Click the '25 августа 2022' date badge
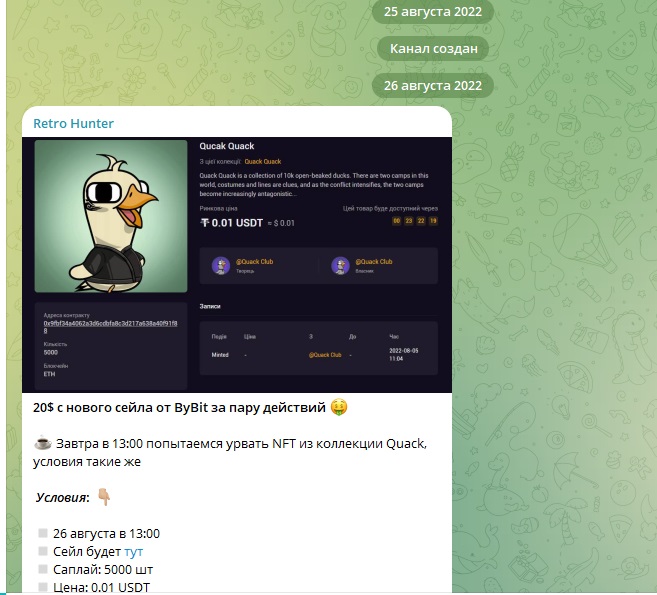This screenshot has height=595, width=657. point(433,12)
